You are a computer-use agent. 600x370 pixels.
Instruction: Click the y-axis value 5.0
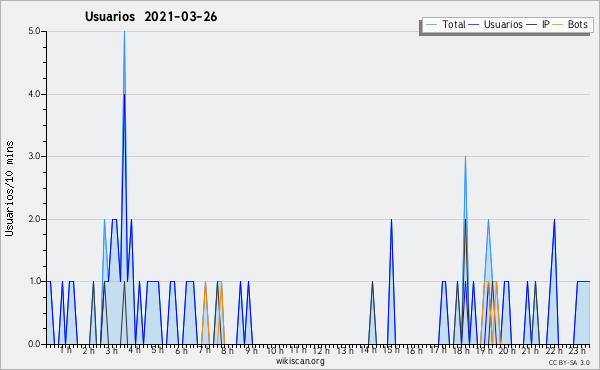pos(34,31)
